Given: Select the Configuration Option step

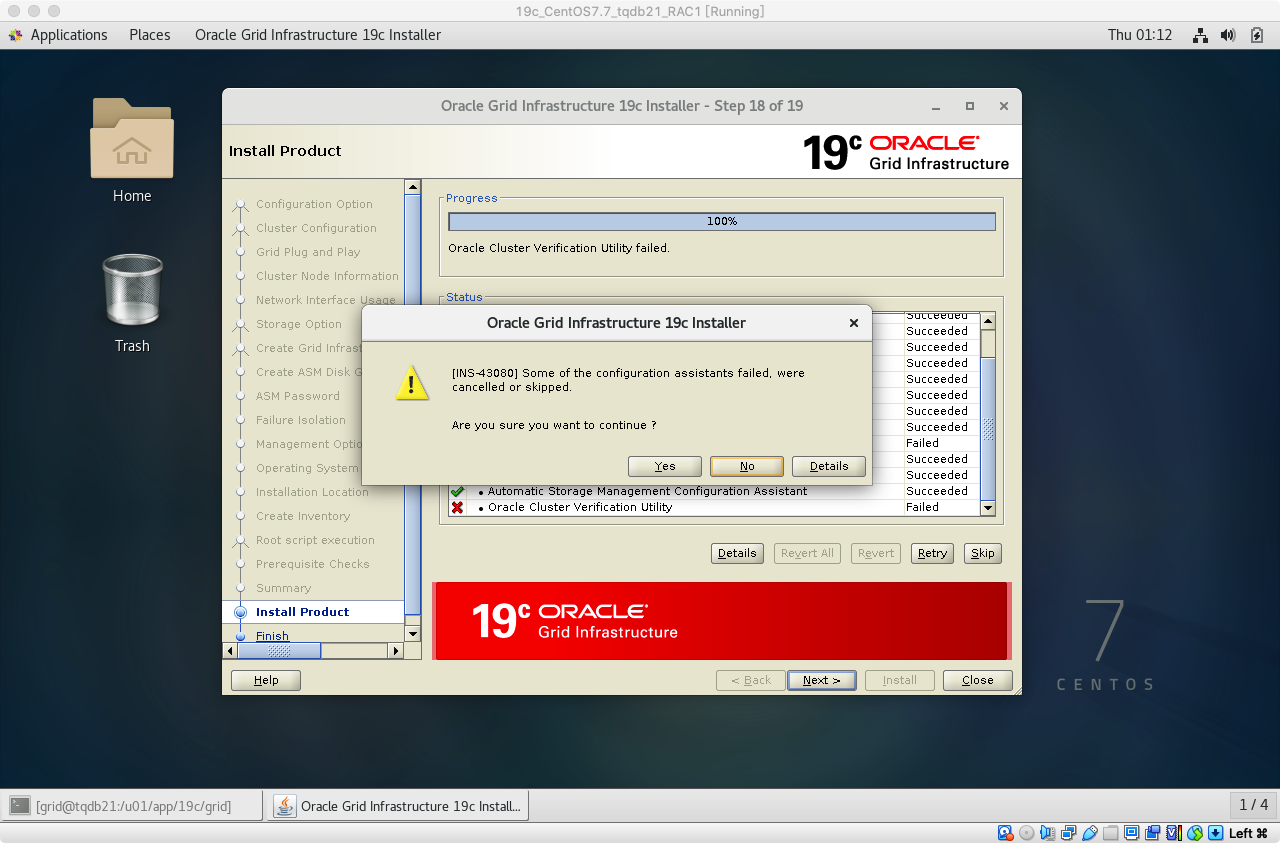Looking at the screenshot, I should (x=314, y=204).
